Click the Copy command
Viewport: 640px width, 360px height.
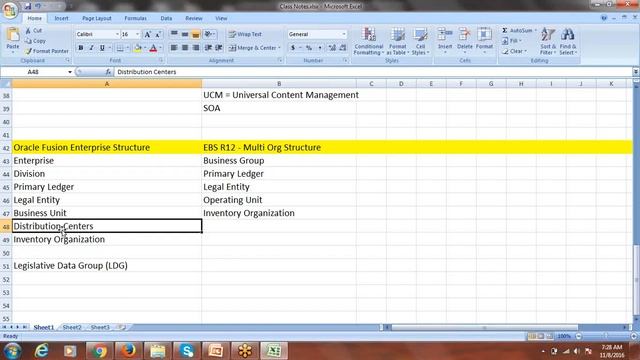coord(35,41)
